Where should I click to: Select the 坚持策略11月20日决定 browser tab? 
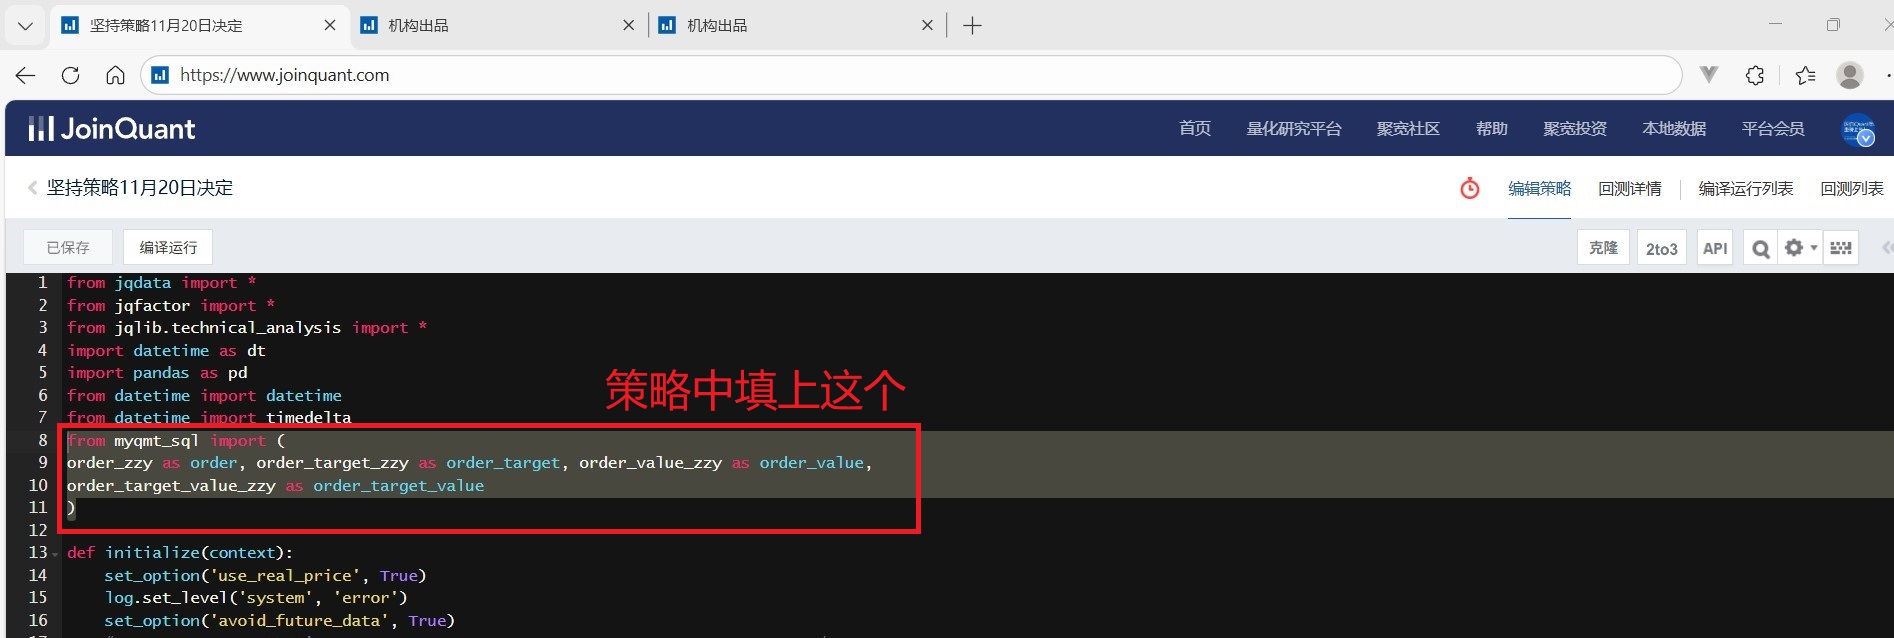pos(199,26)
